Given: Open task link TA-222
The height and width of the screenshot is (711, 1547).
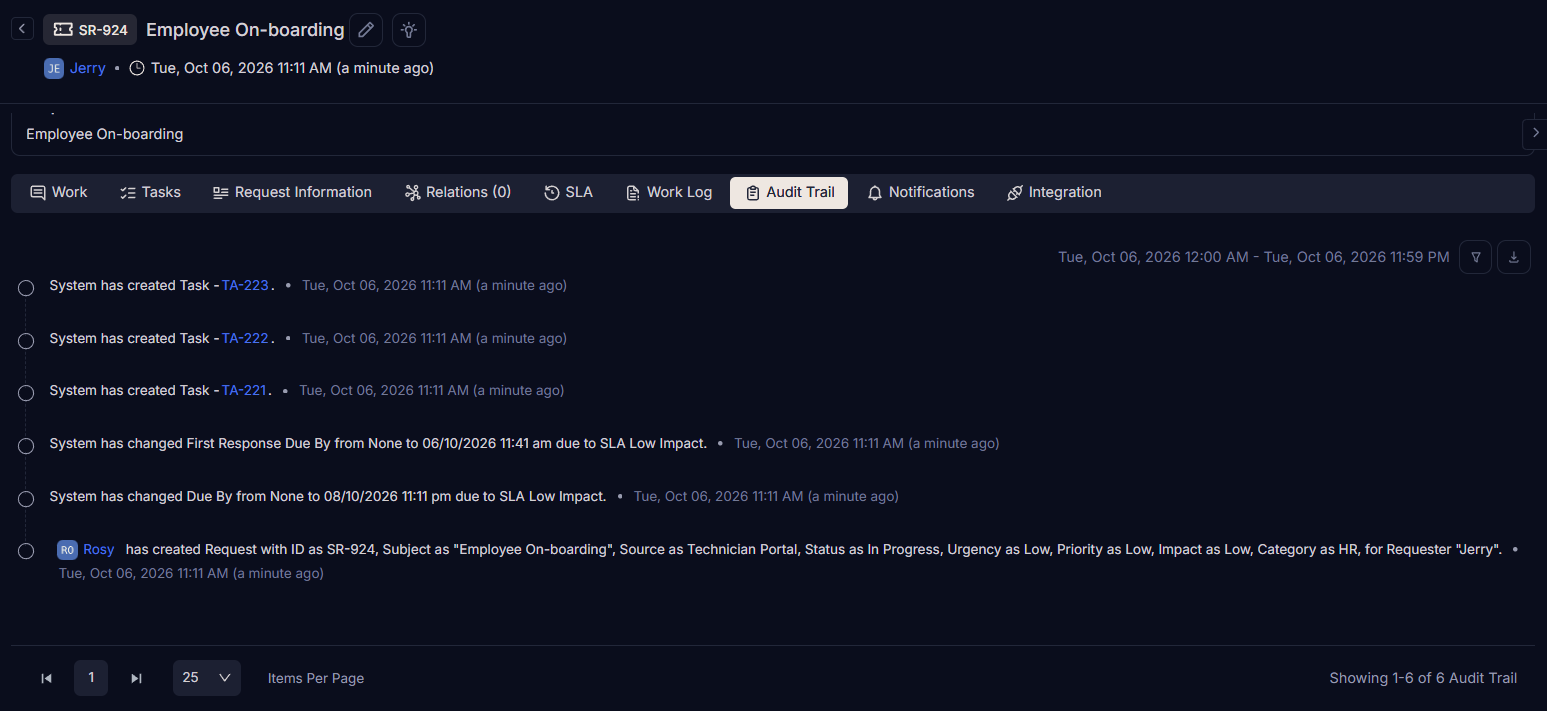Looking at the screenshot, I should (245, 338).
